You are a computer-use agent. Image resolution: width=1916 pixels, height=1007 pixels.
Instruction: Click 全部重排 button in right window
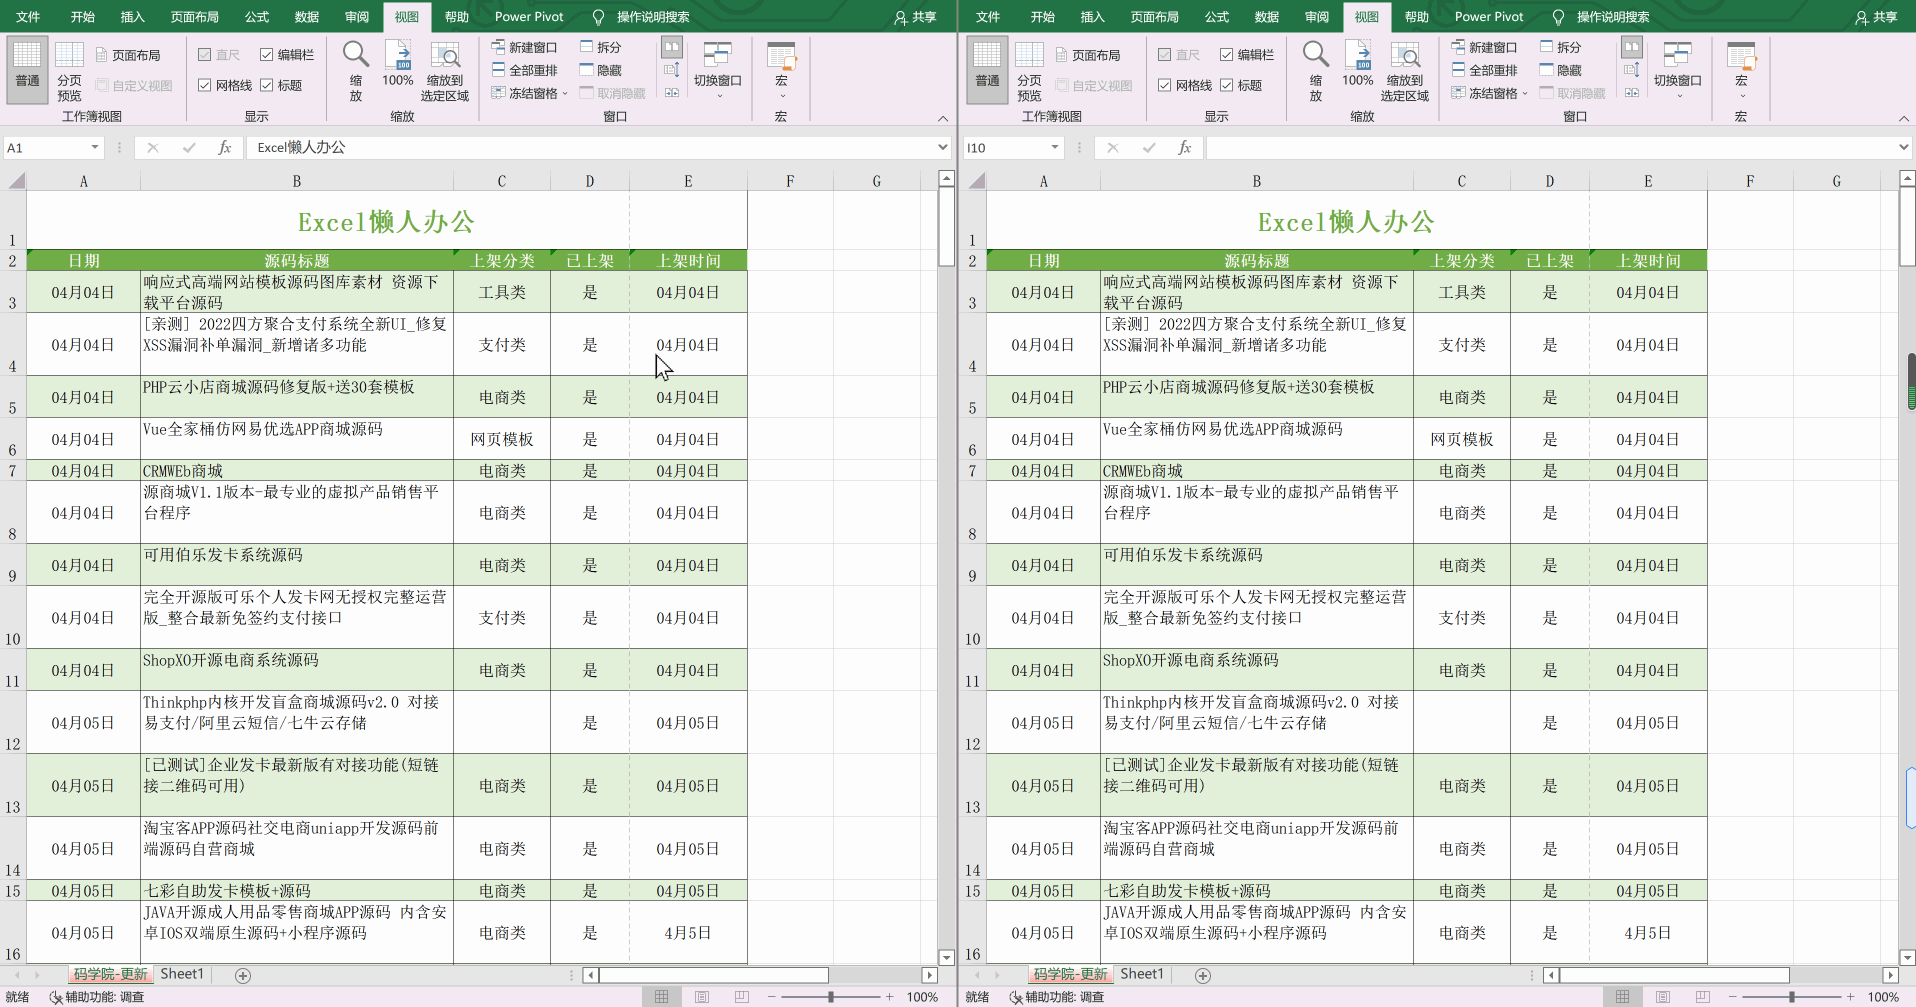pyautogui.click(x=1484, y=70)
